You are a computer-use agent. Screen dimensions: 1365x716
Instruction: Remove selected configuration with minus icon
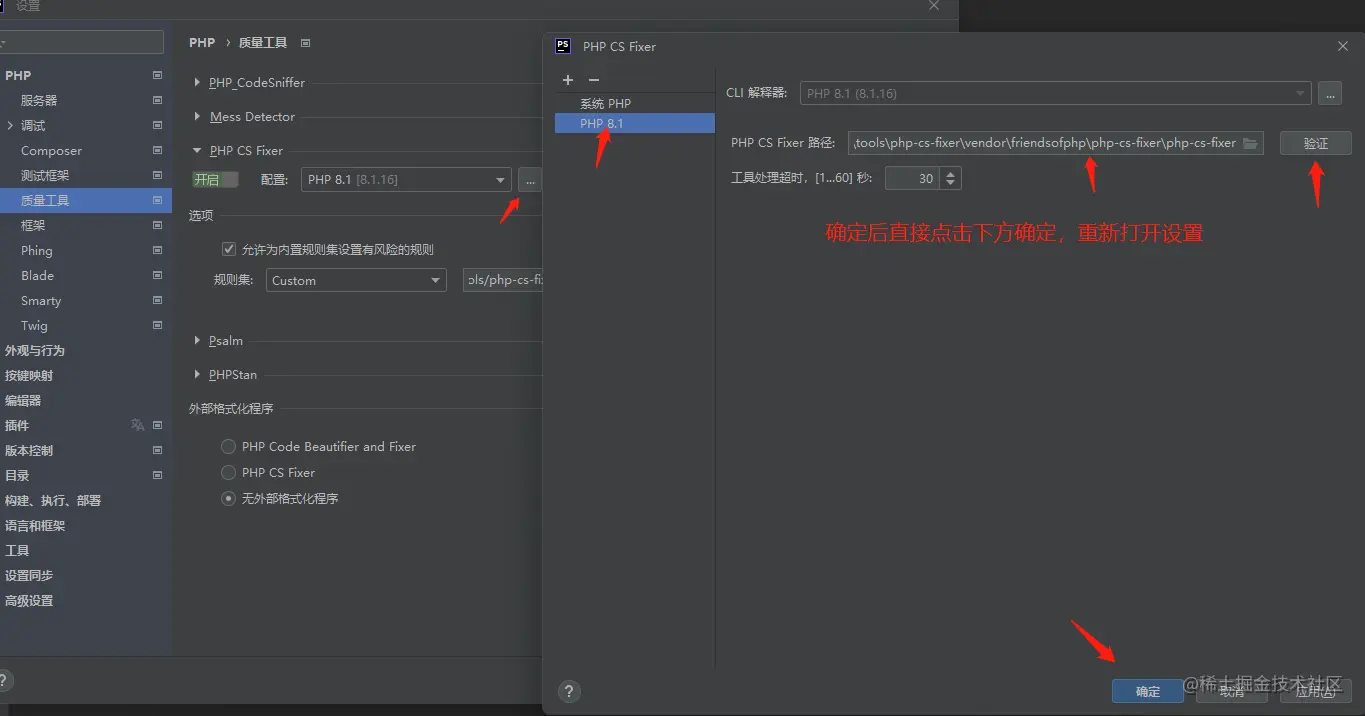(594, 80)
